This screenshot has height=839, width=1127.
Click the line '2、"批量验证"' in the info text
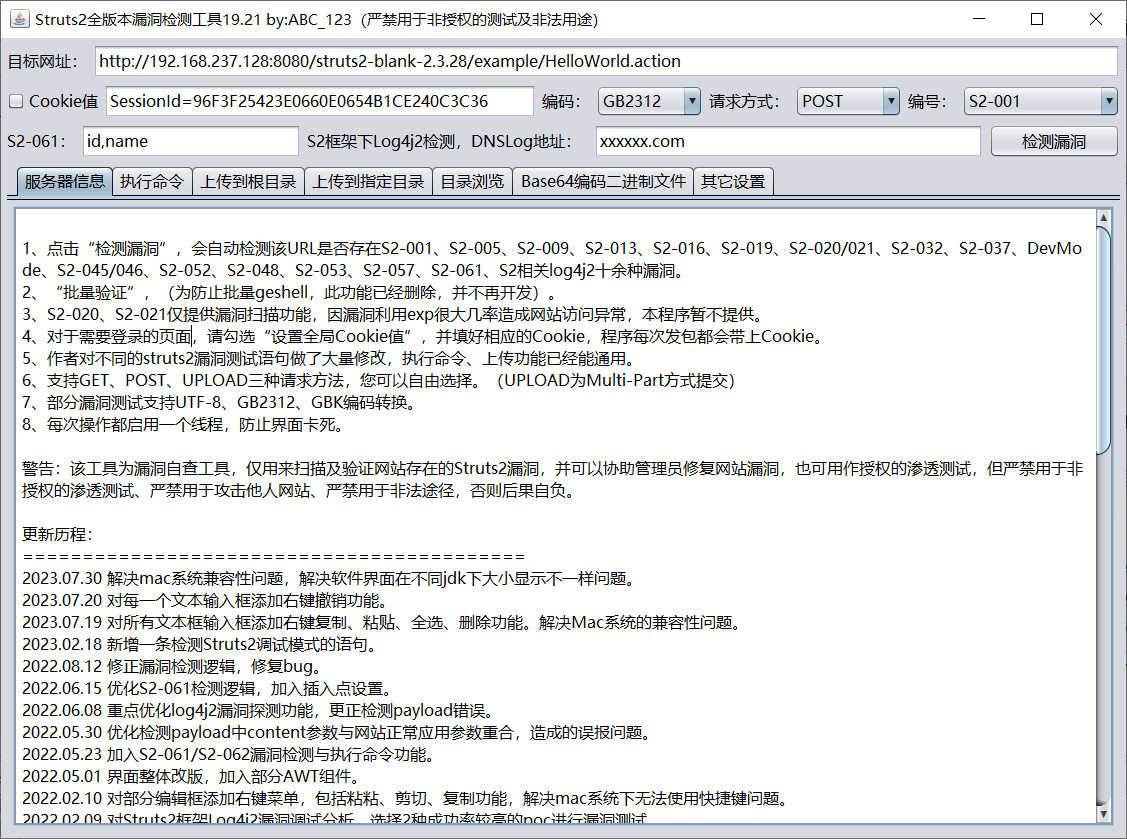coord(290,293)
